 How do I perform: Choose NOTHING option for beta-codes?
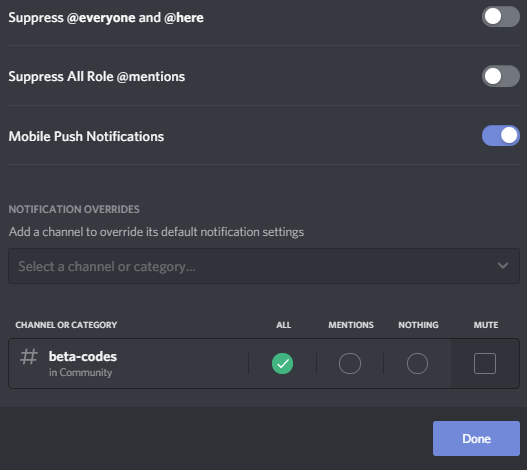417,363
